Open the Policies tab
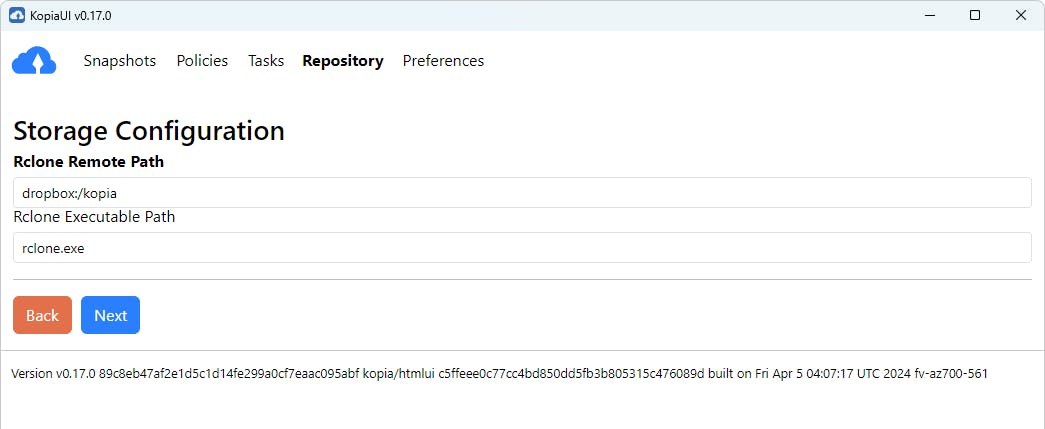This screenshot has height=429, width=1045. [x=202, y=61]
